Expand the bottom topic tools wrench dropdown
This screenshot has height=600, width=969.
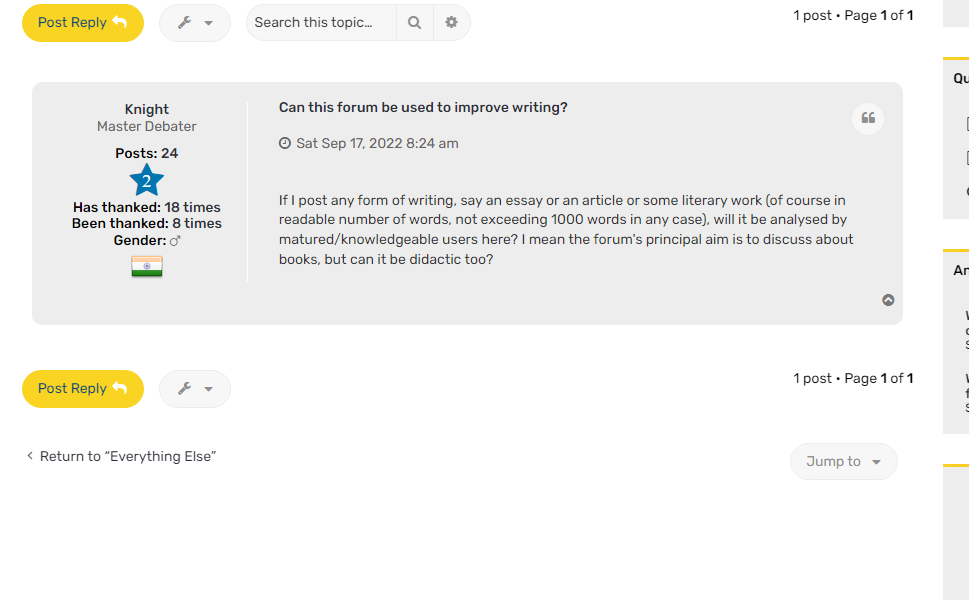pyautogui.click(x=195, y=389)
